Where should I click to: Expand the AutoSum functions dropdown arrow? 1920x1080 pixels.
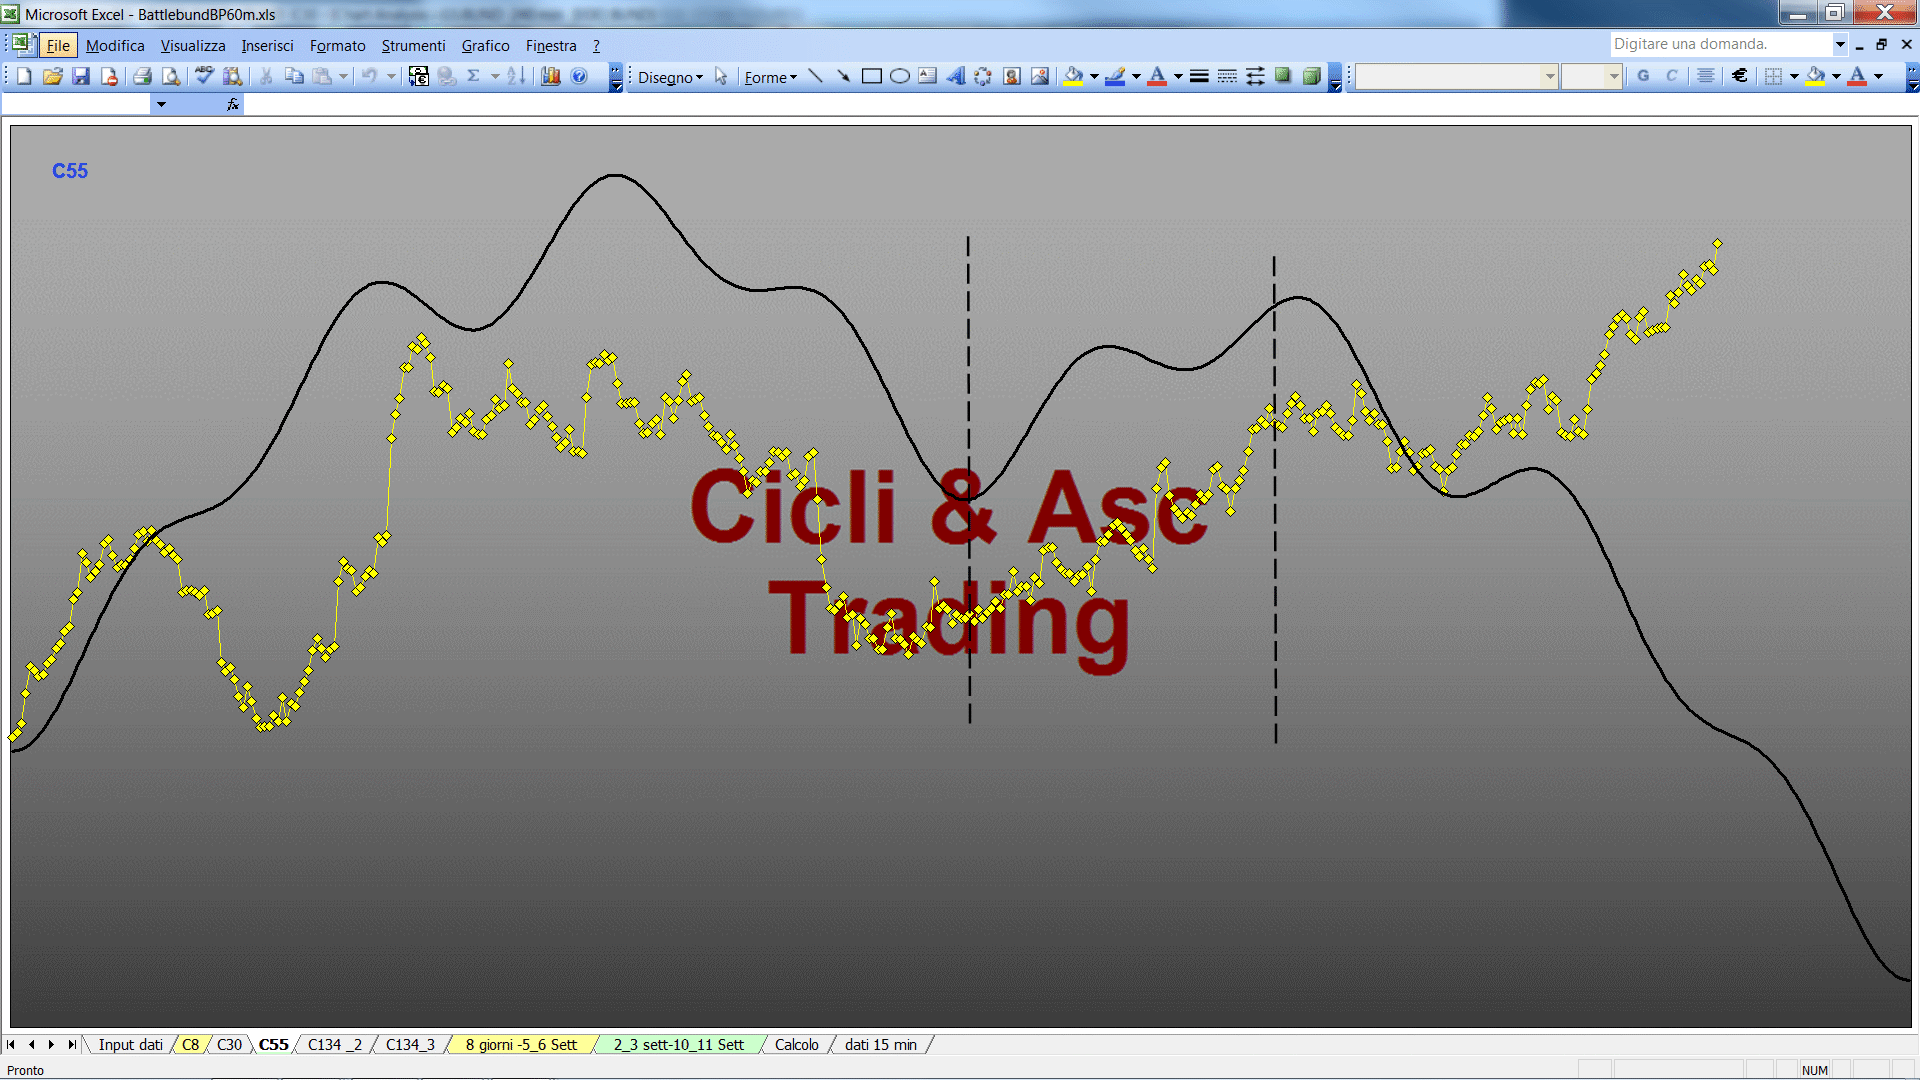[x=495, y=76]
